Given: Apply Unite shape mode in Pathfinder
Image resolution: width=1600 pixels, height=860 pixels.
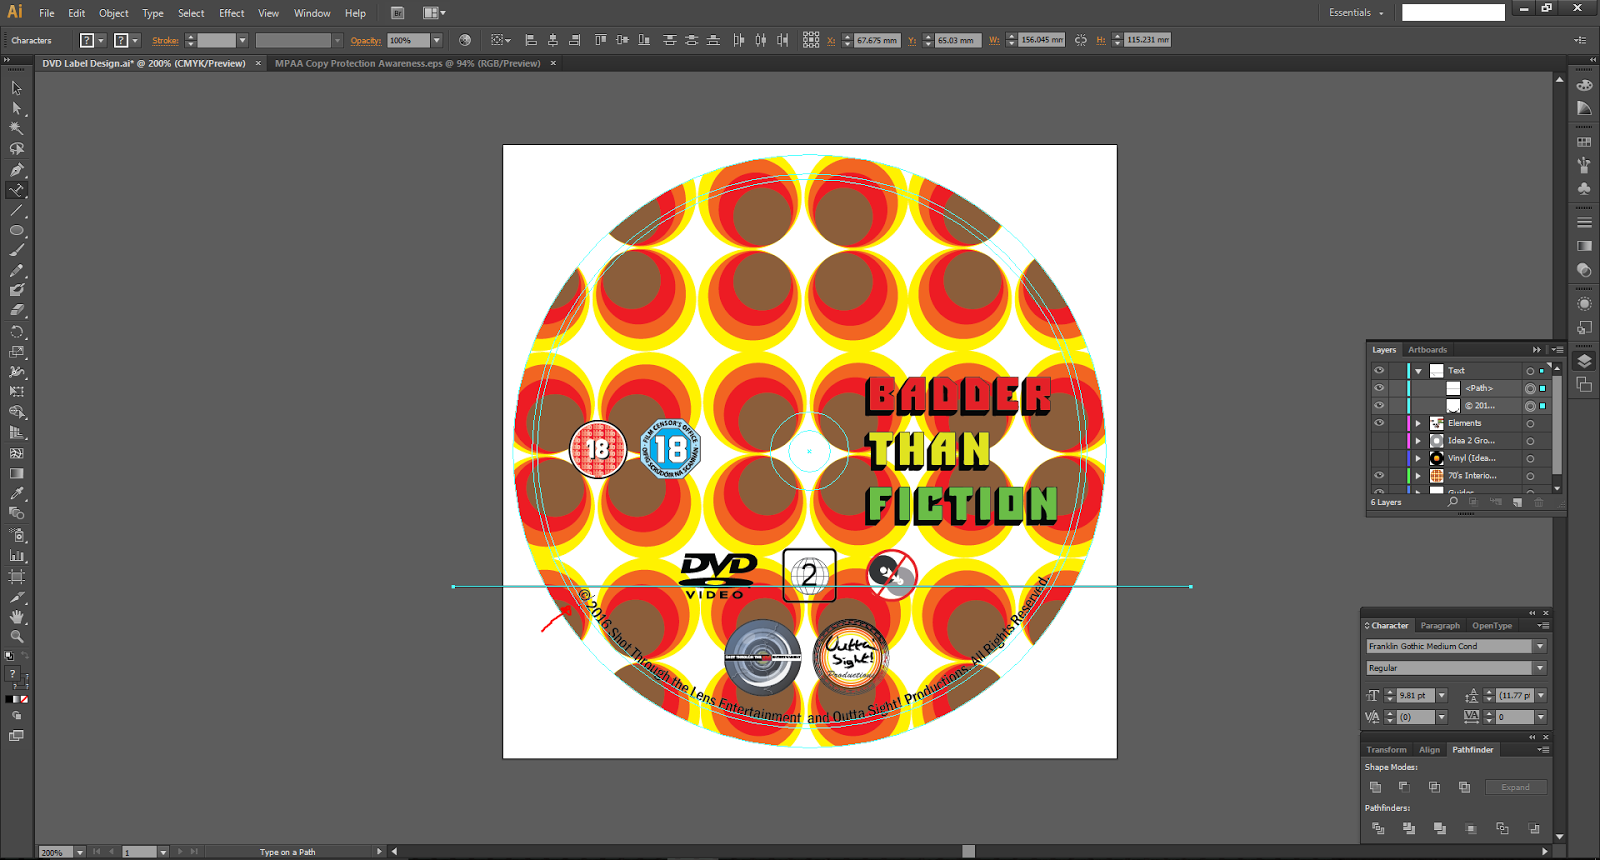Looking at the screenshot, I should 1376,787.
